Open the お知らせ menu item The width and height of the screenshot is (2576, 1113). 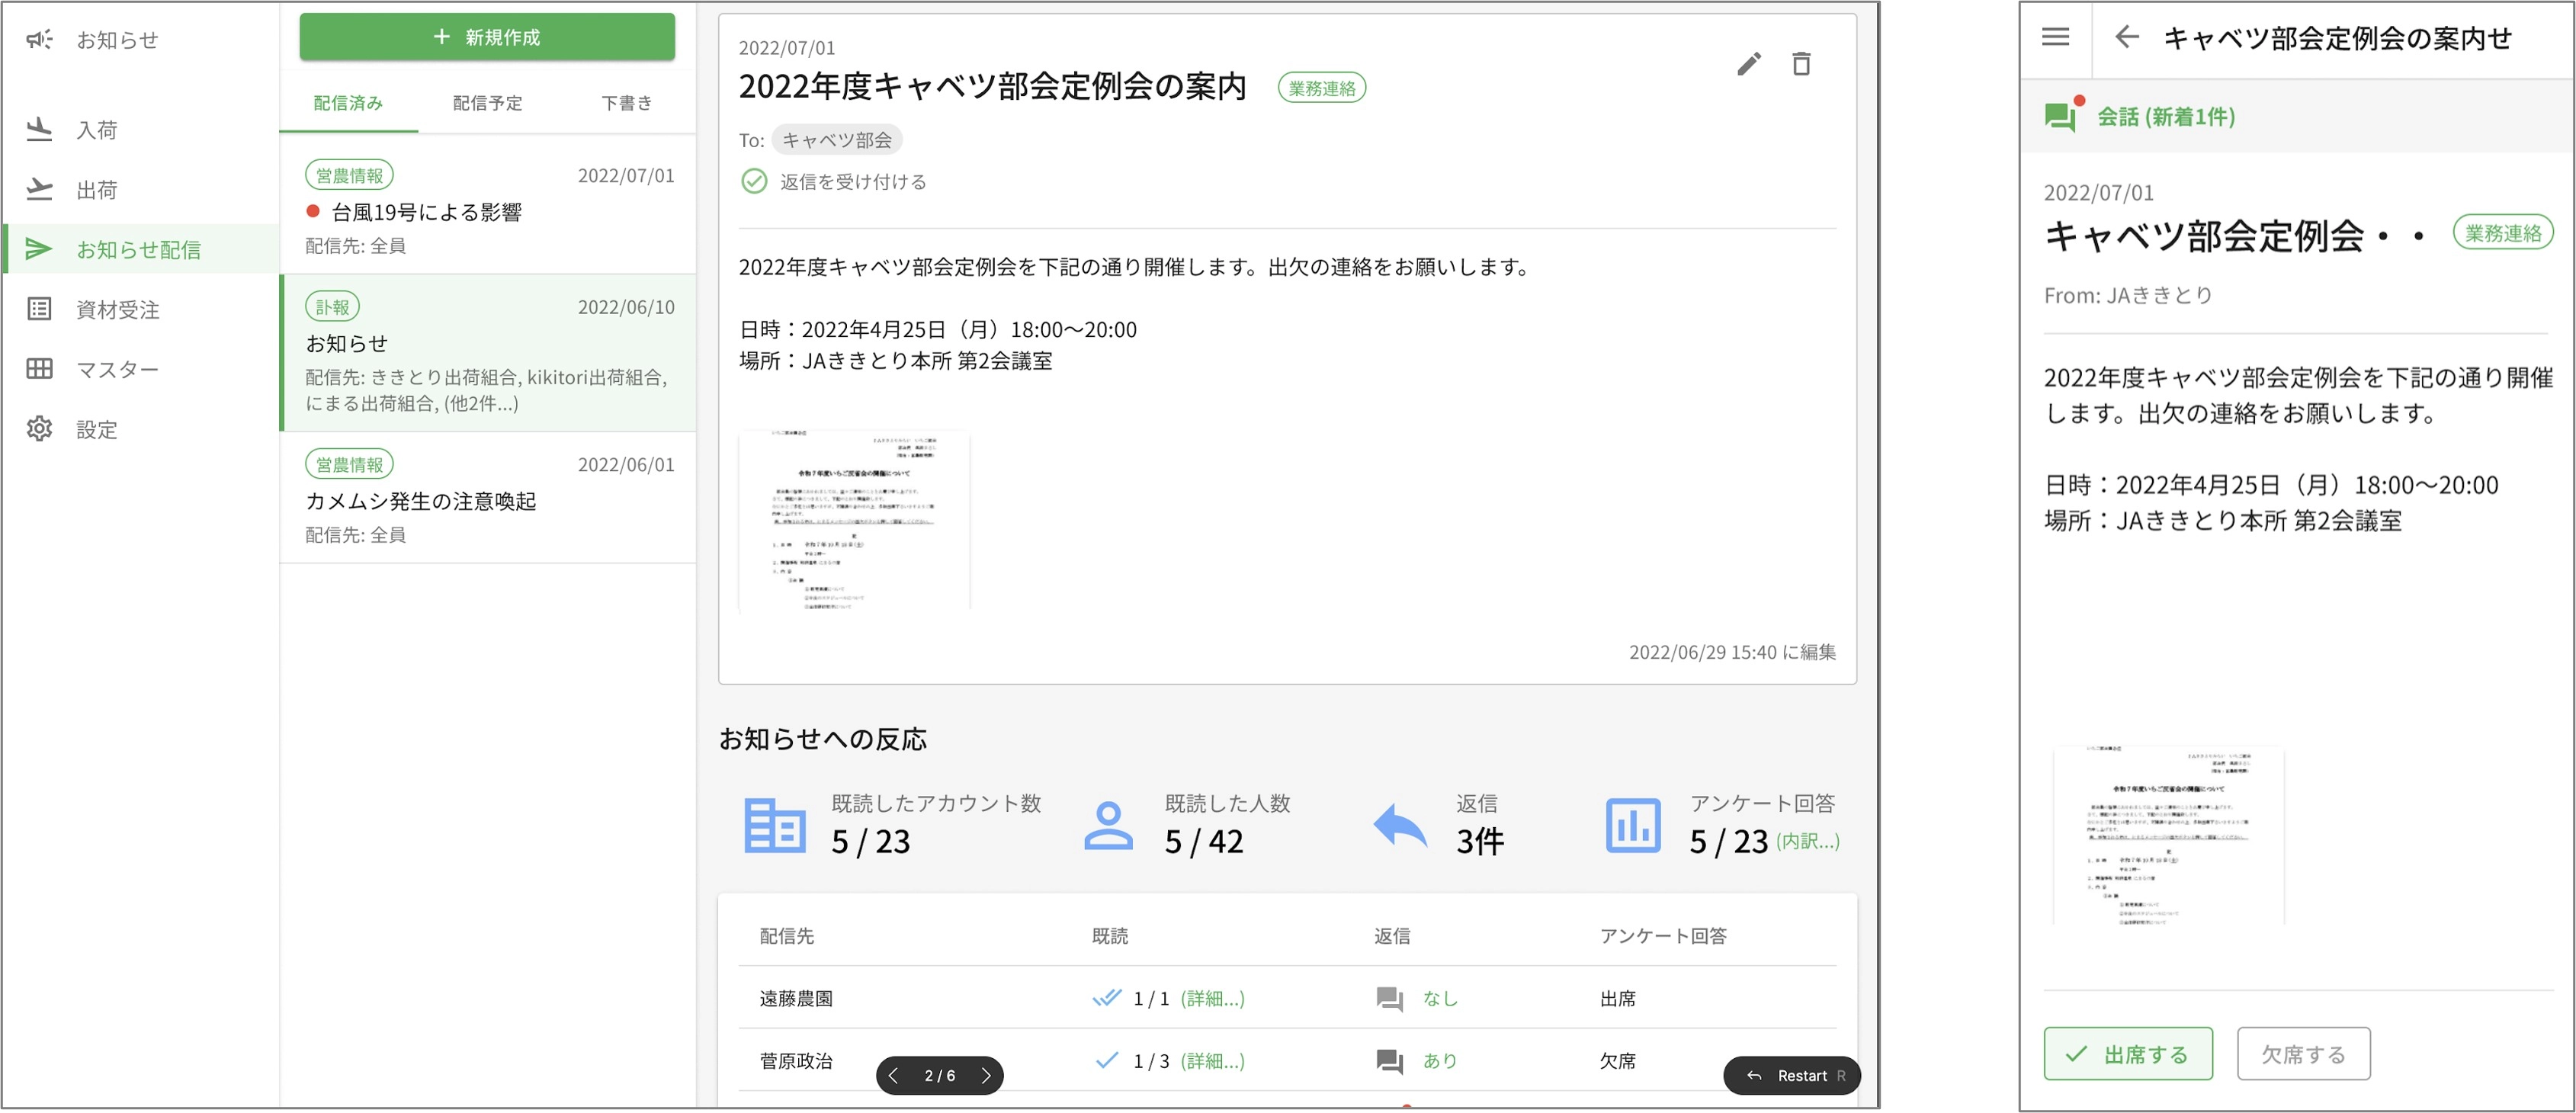point(140,40)
